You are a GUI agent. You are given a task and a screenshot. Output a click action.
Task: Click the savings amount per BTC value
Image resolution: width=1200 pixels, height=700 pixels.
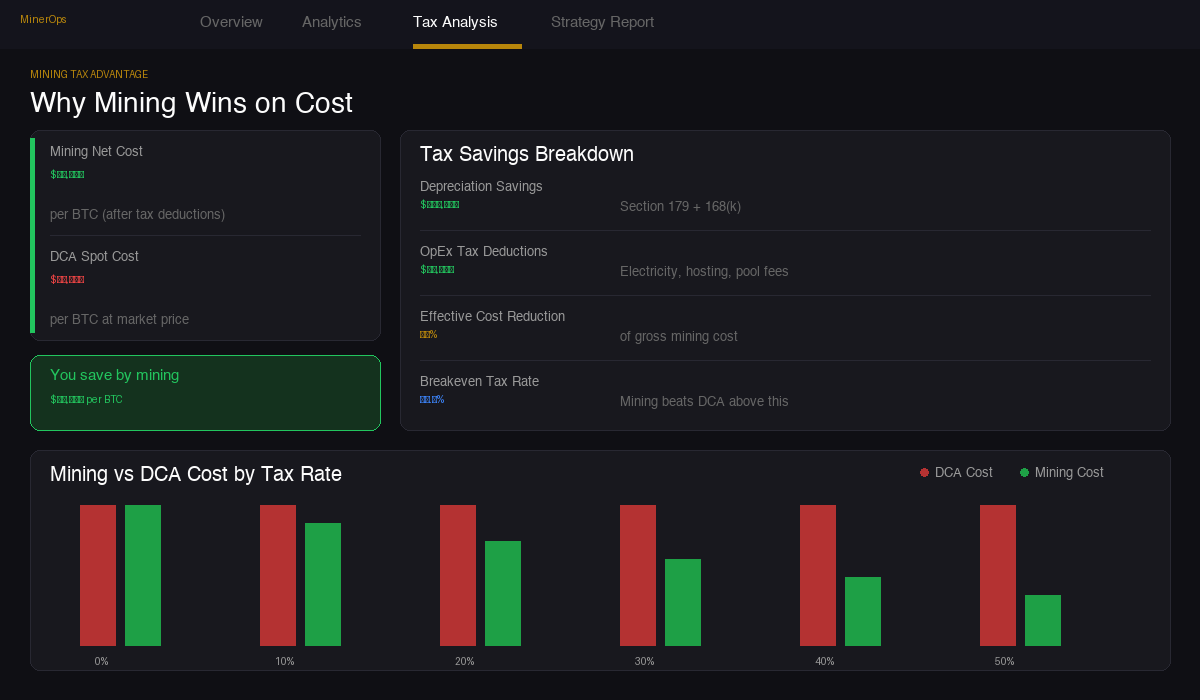[x=86, y=399]
